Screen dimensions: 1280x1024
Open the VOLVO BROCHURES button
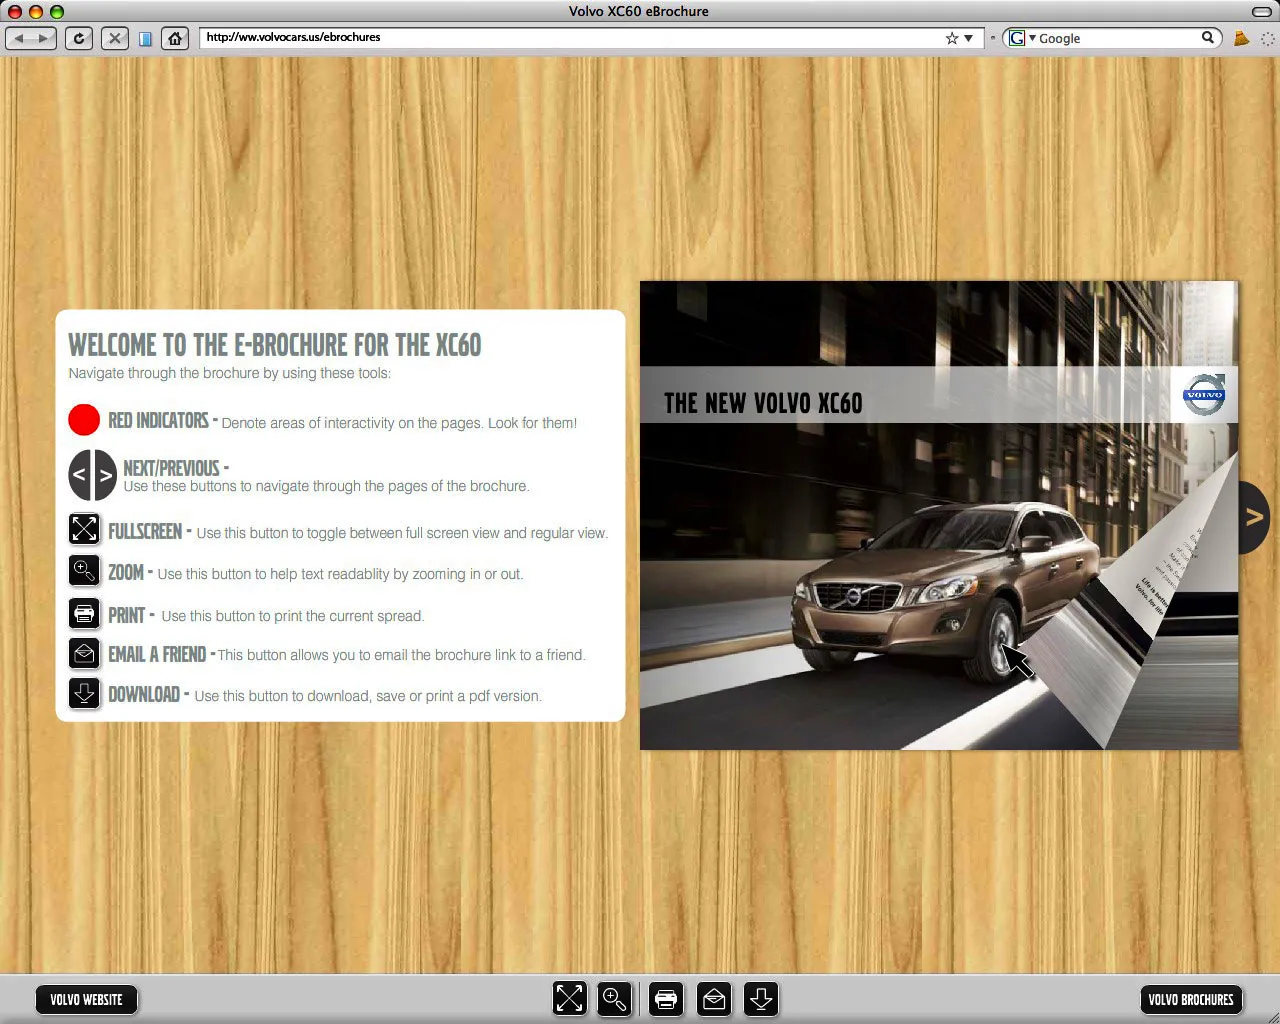click(1191, 999)
